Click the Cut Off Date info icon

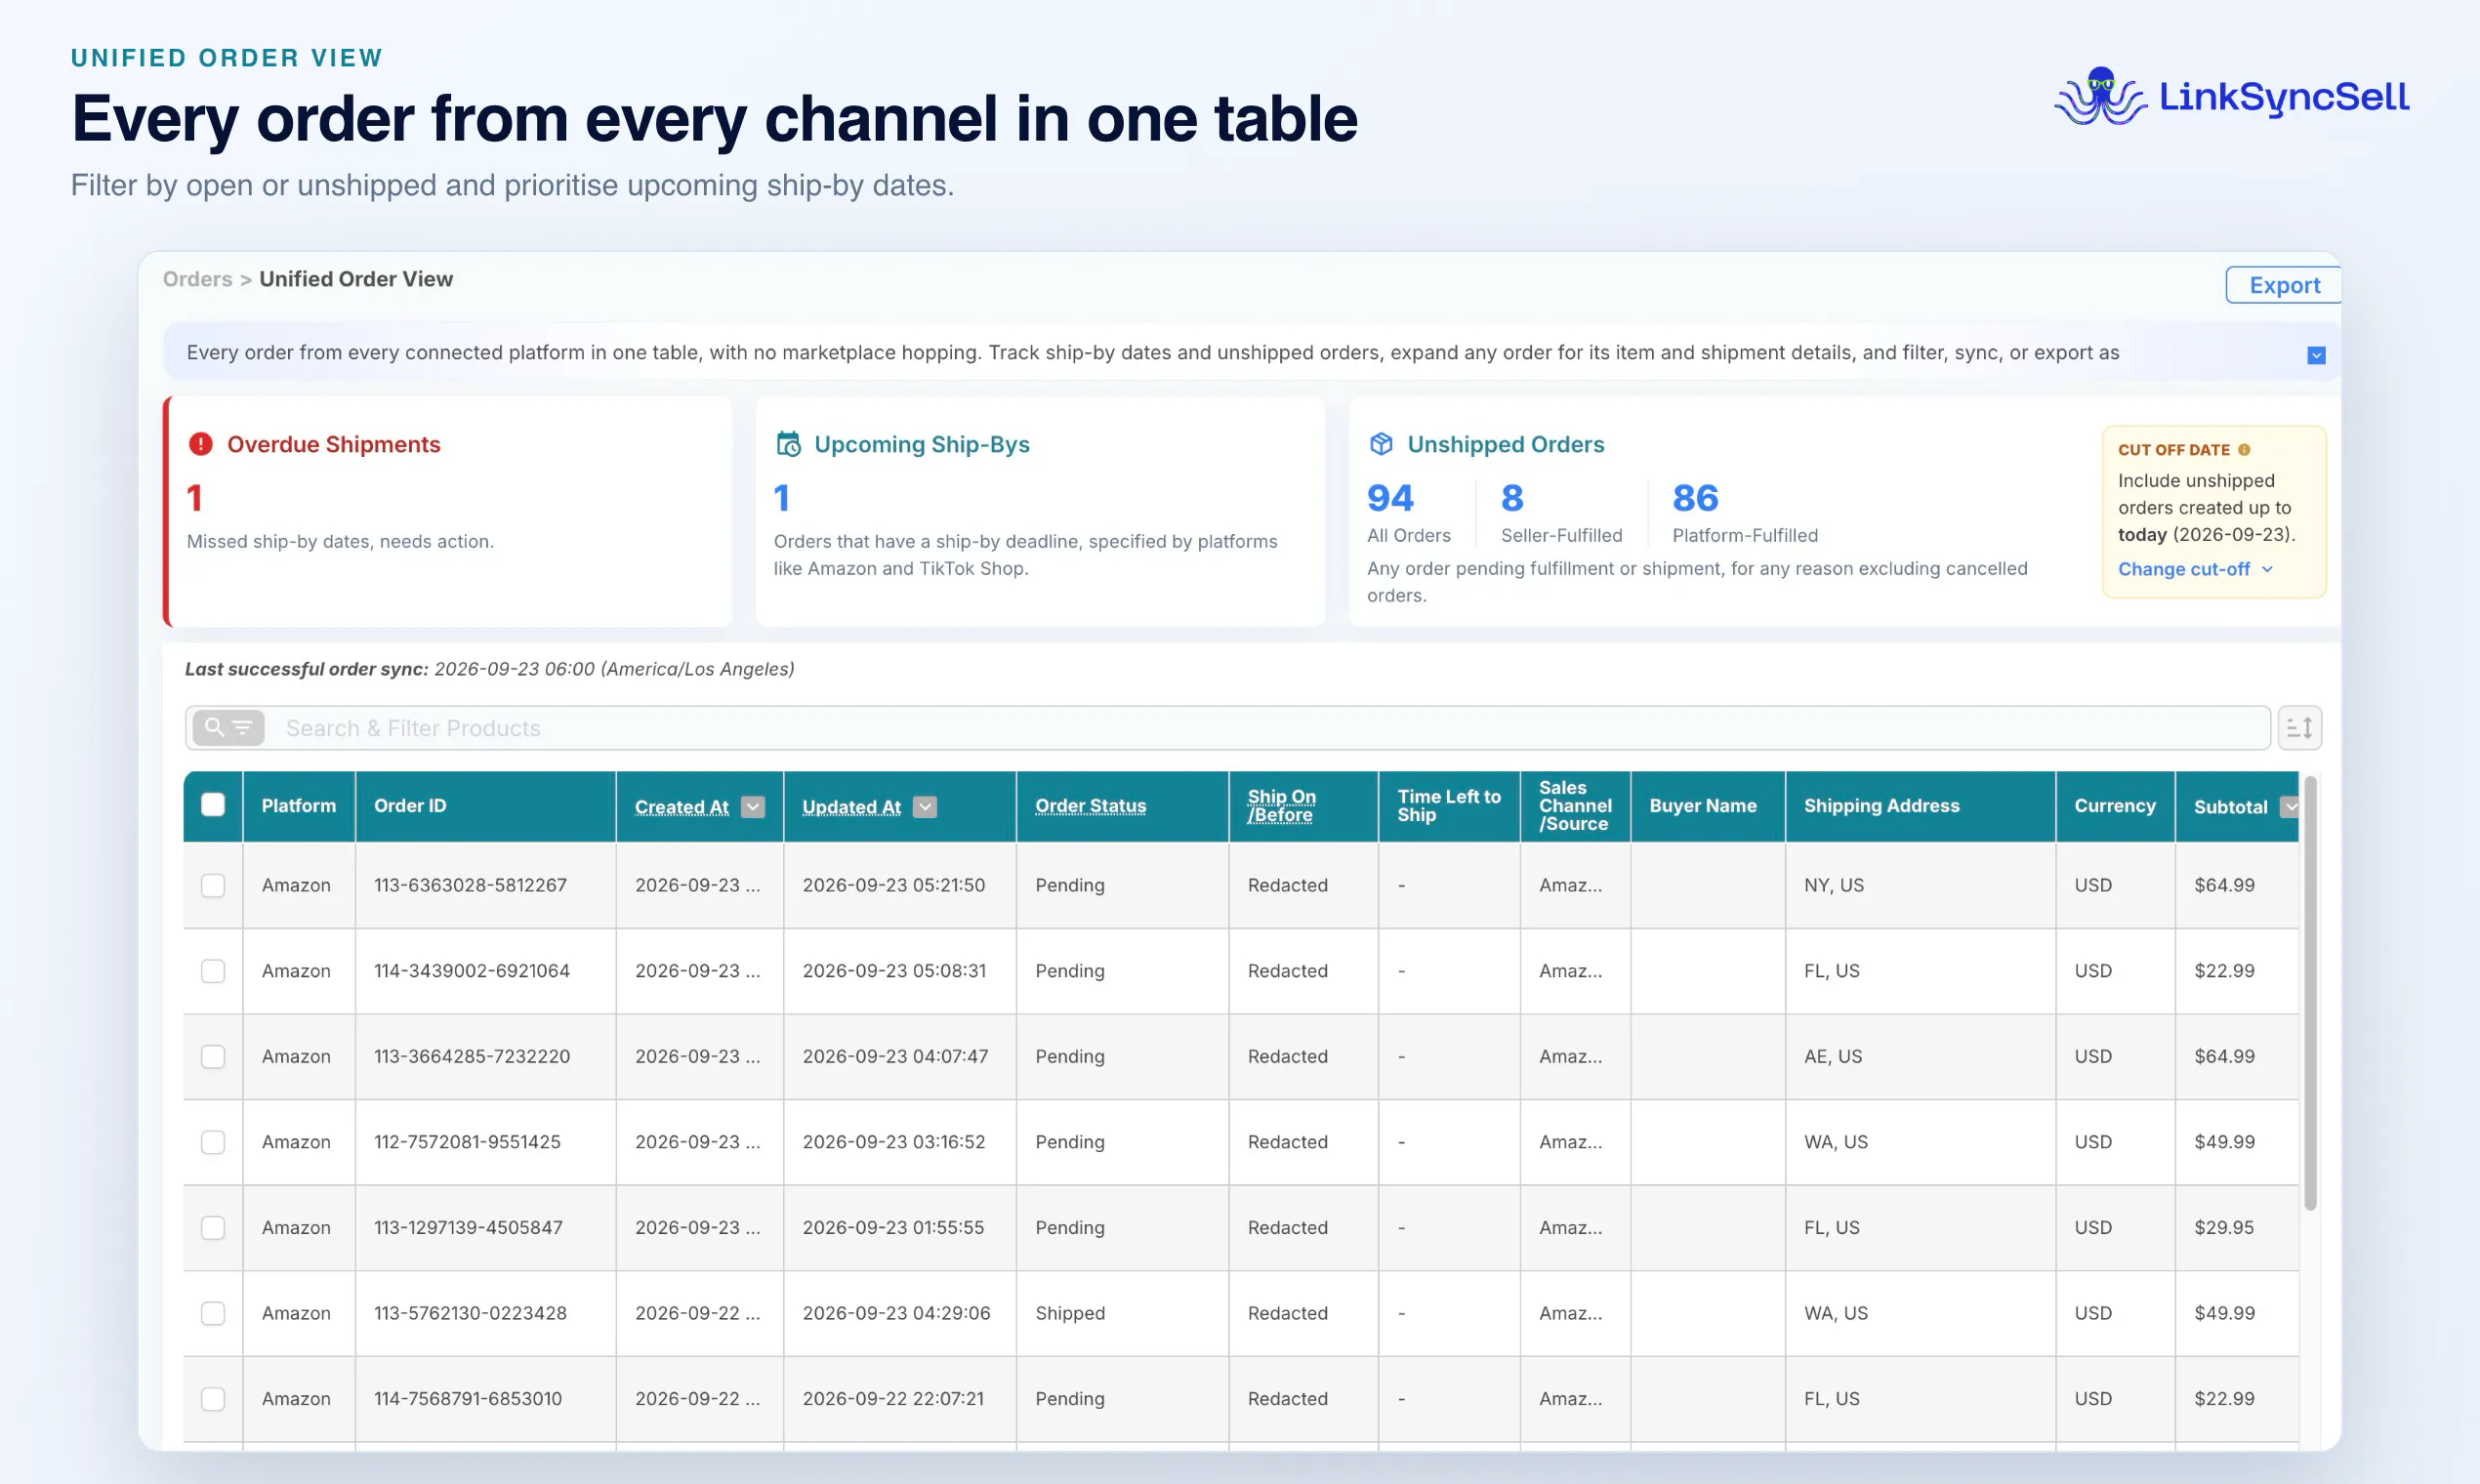click(x=2244, y=450)
